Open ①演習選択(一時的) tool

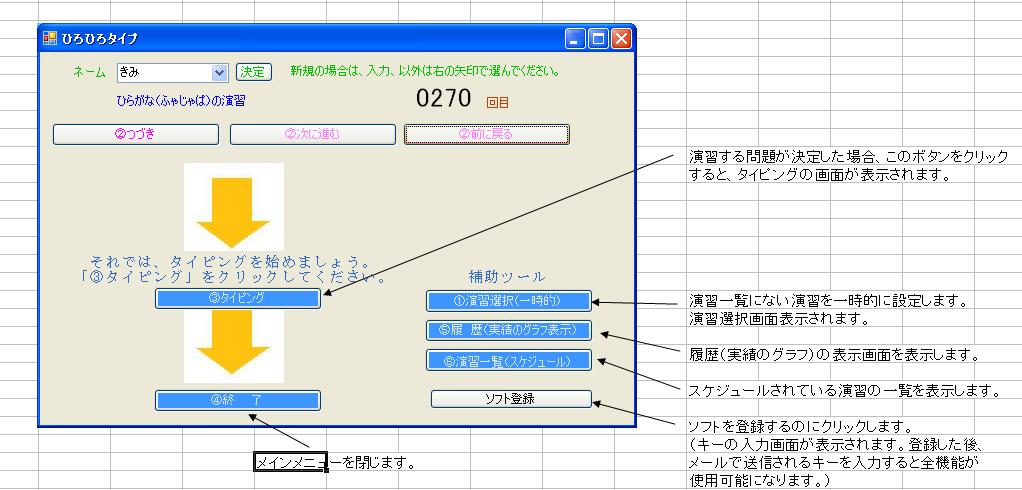coord(509,301)
